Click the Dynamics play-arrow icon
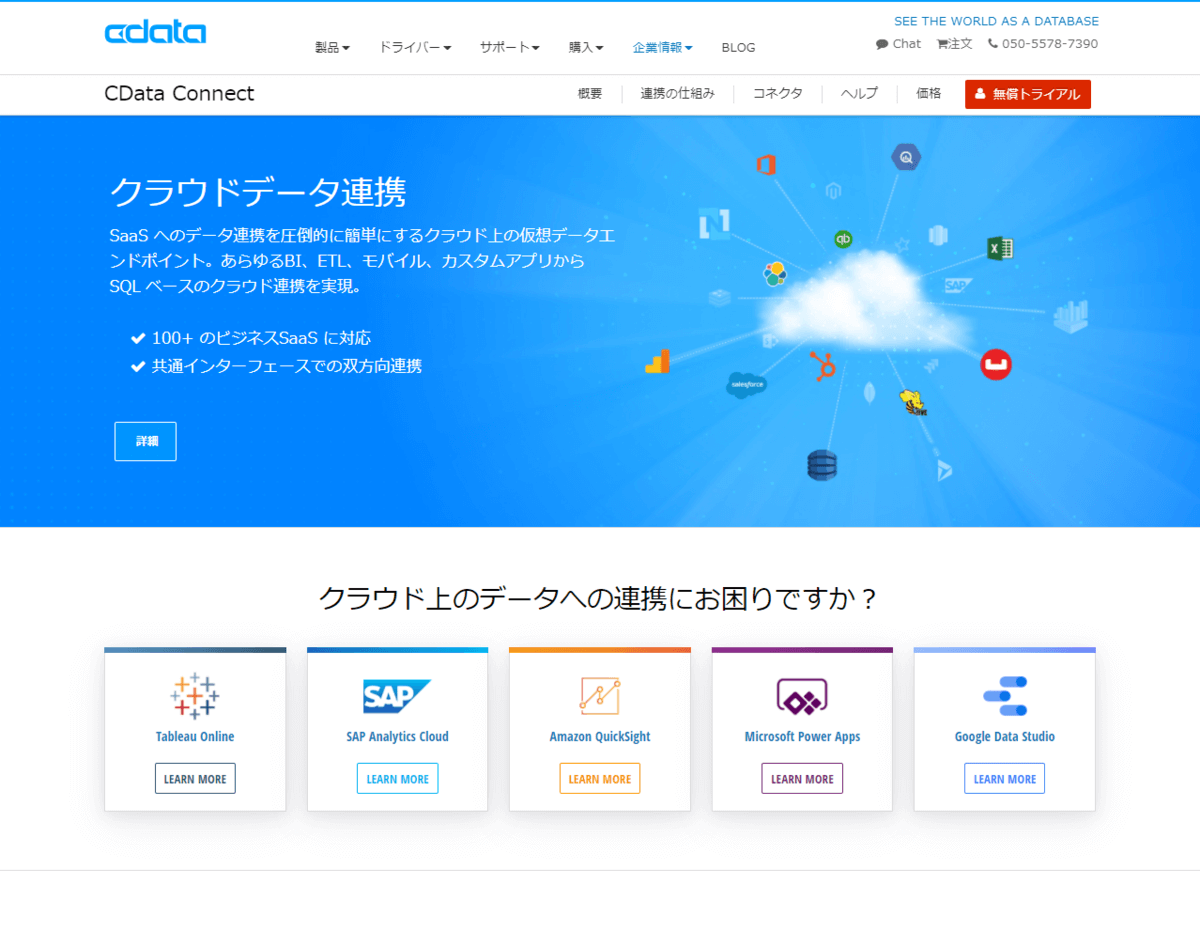The width and height of the screenshot is (1200, 930). click(x=944, y=469)
